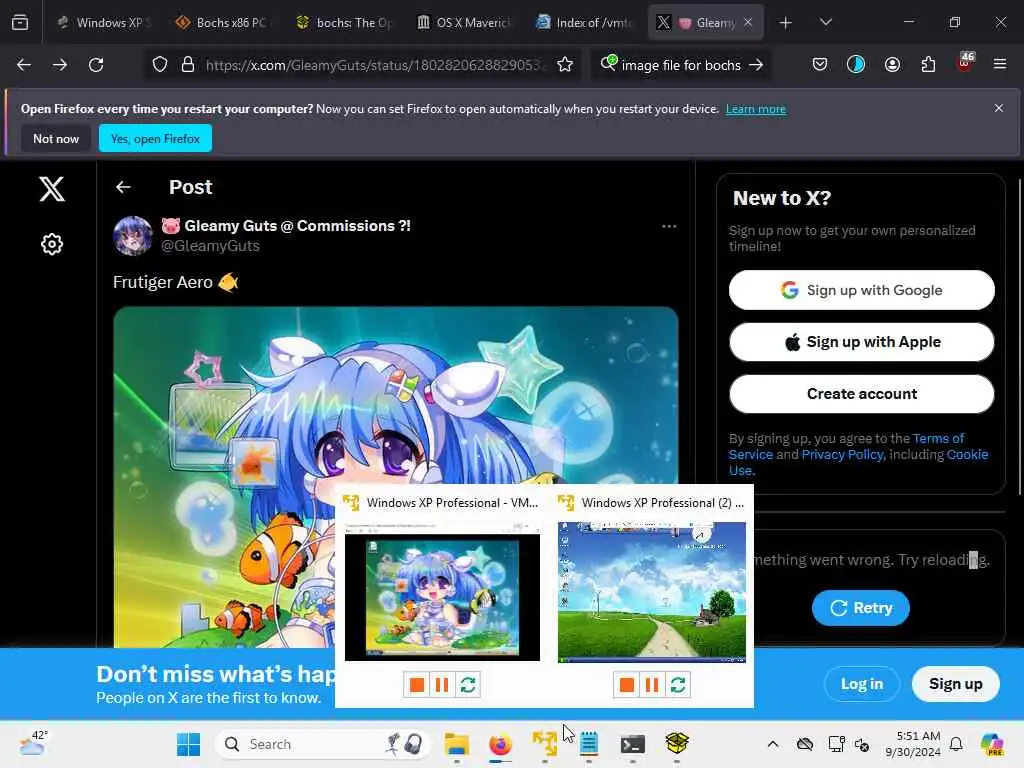Open the Windows XP Professional (2) preview thumbnail

tap(652, 592)
